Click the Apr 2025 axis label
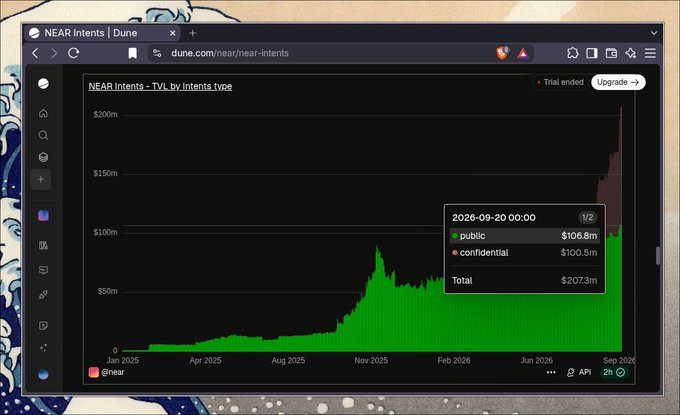Image resolution: width=680 pixels, height=415 pixels. pos(205,360)
